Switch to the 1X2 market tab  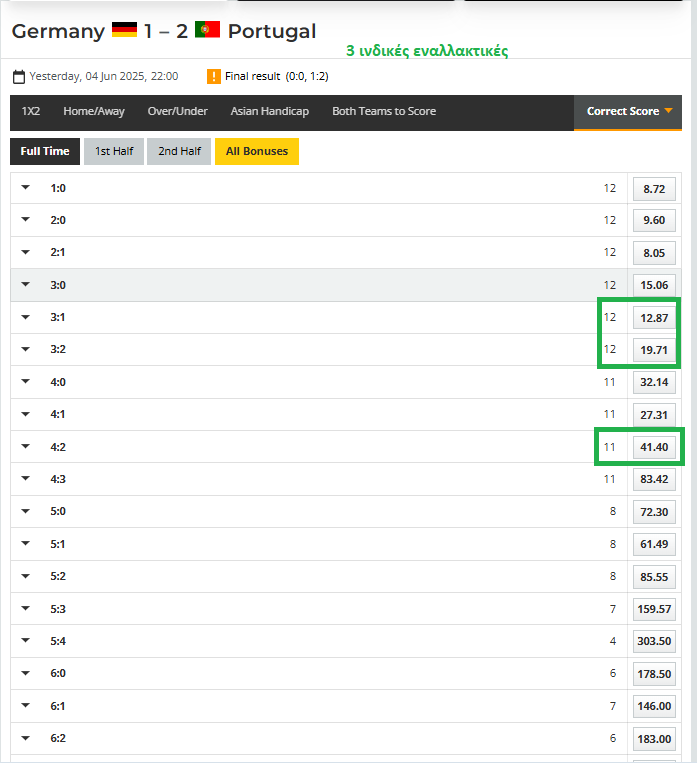pyautogui.click(x=31, y=111)
